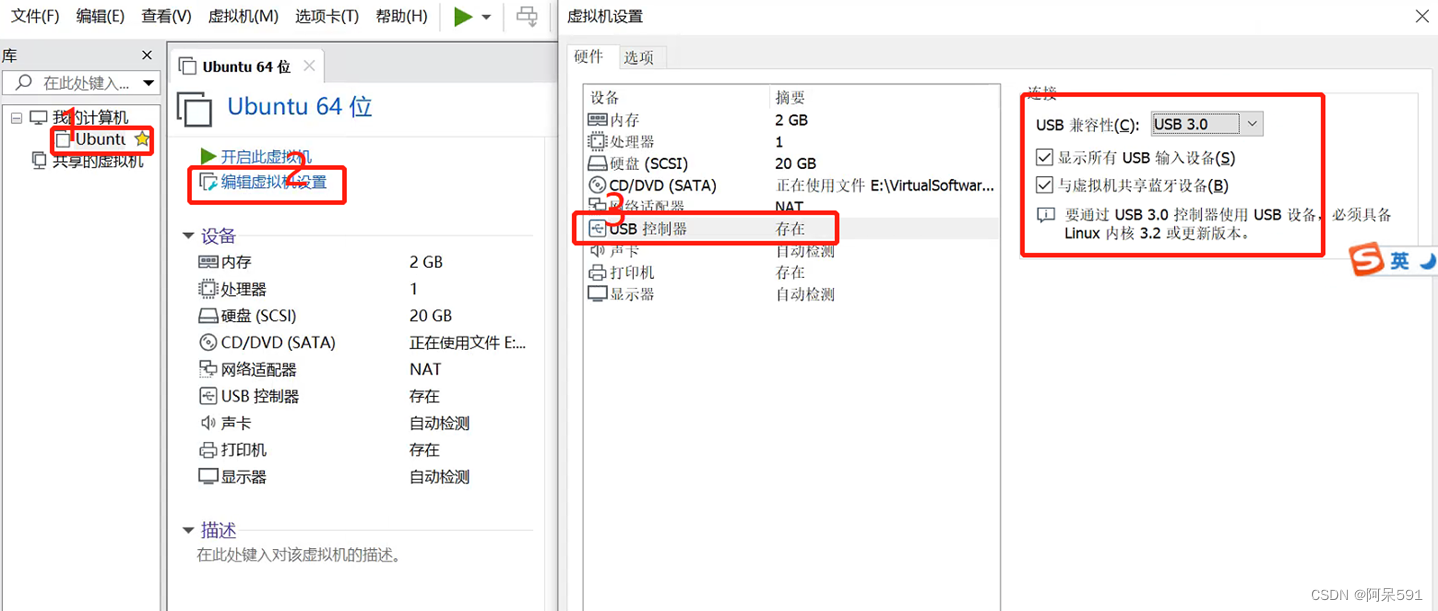Click the 硬盘 (SCSI) disk icon in summary
The width and height of the screenshot is (1438, 611).
(208, 316)
